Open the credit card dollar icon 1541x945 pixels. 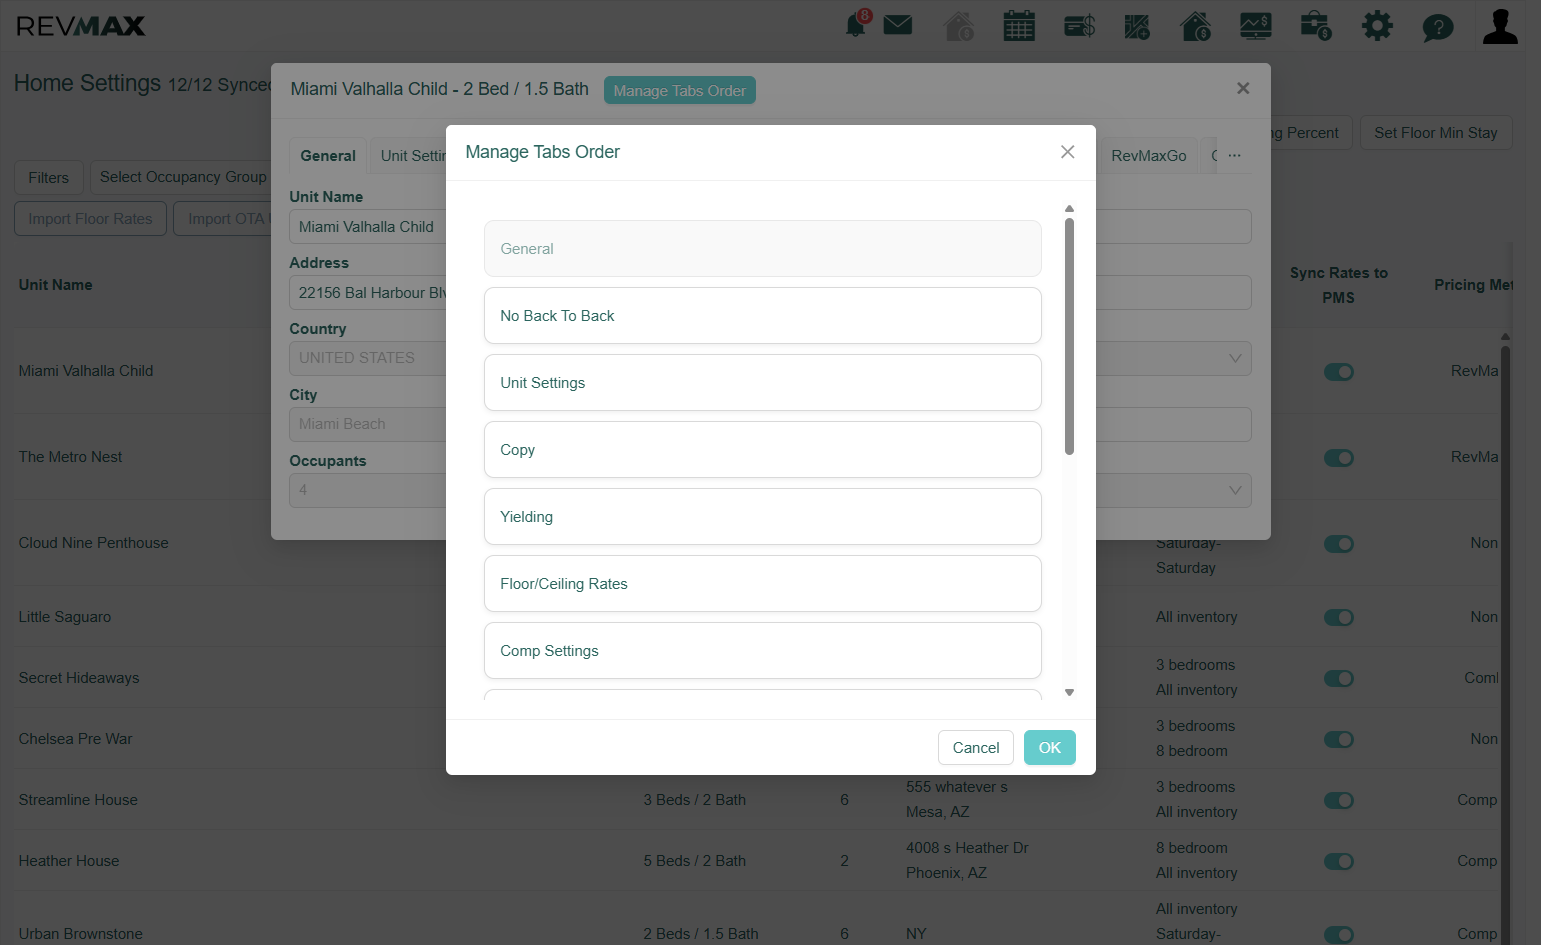pyautogui.click(x=1079, y=26)
